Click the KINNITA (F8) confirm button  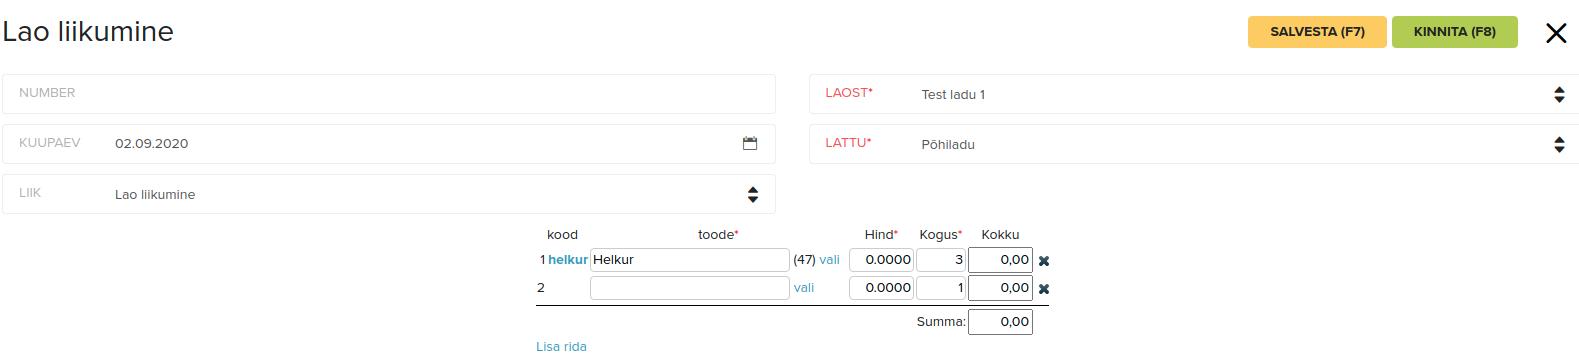click(x=1454, y=32)
